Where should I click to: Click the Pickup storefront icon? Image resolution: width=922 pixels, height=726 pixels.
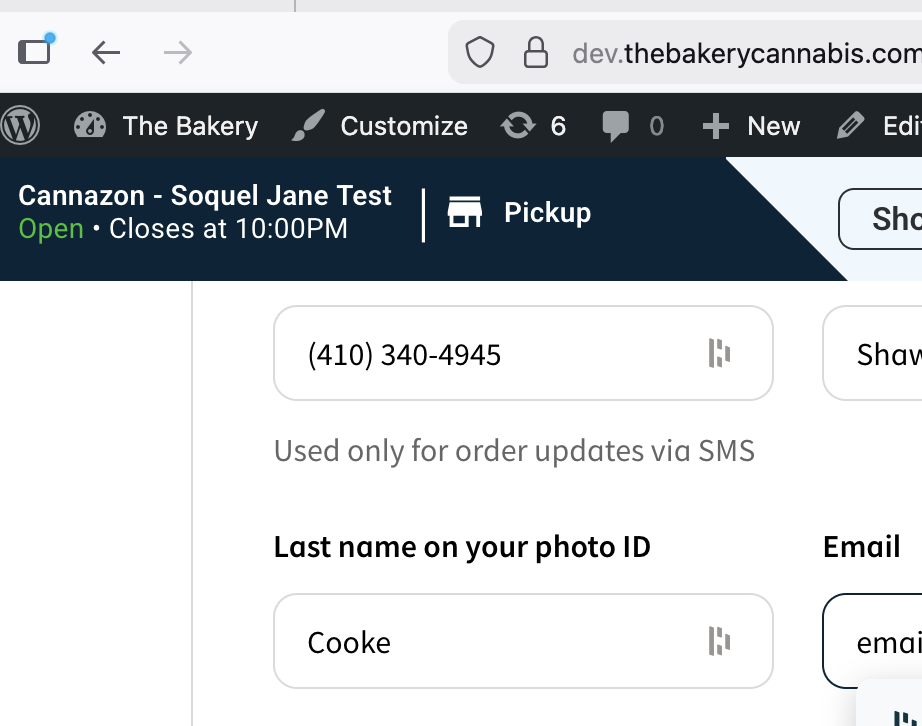tap(465, 213)
